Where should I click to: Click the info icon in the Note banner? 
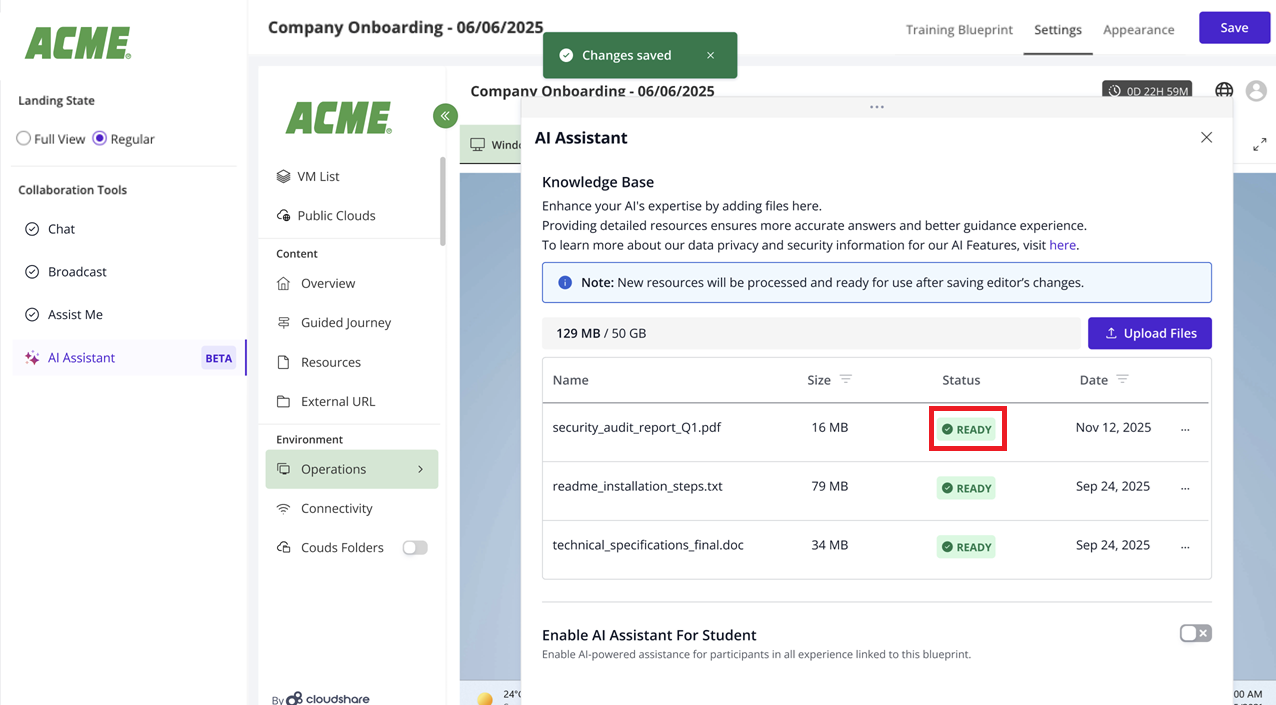pos(565,283)
